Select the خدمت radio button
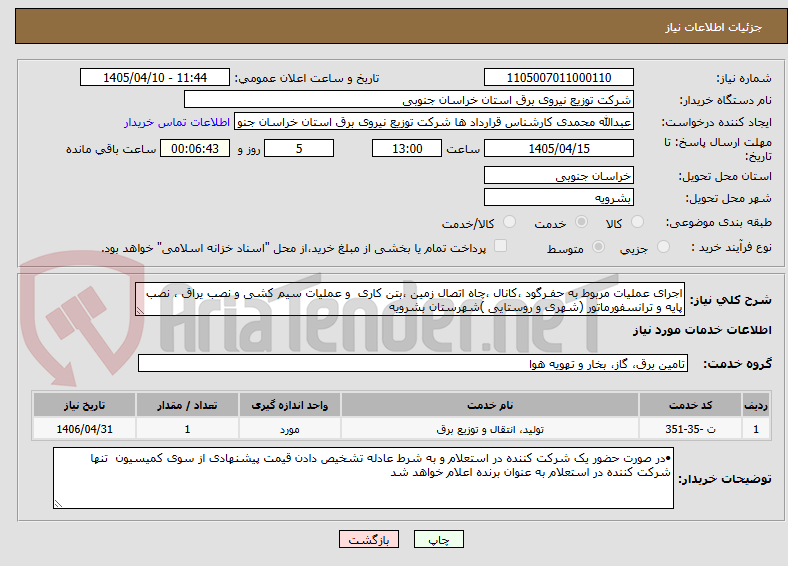The image size is (788, 566). [581, 222]
